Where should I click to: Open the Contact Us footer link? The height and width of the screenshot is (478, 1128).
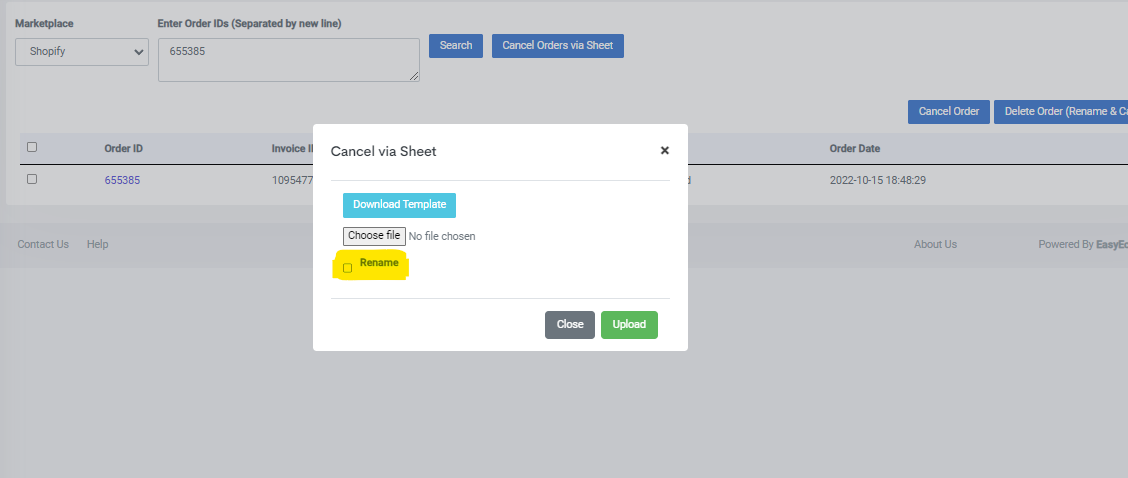coord(43,244)
